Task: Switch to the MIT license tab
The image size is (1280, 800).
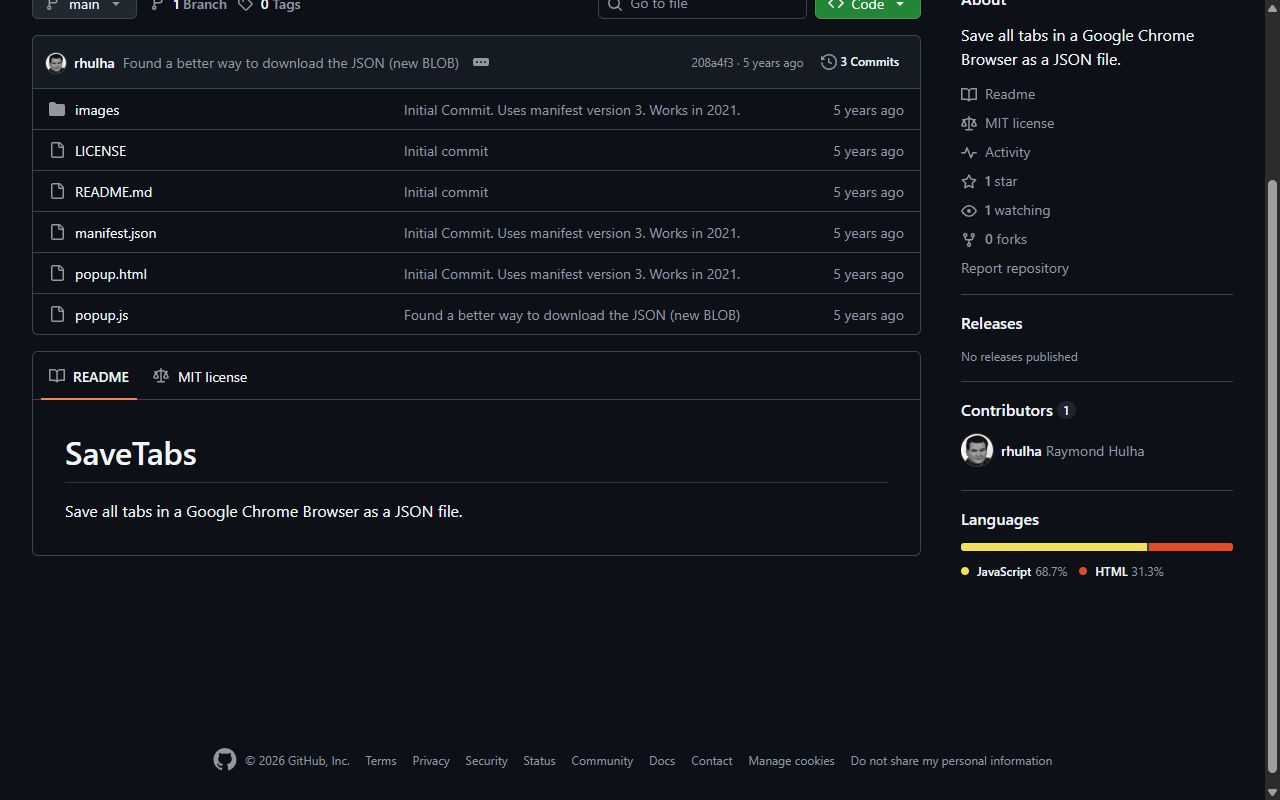Action: click(200, 377)
